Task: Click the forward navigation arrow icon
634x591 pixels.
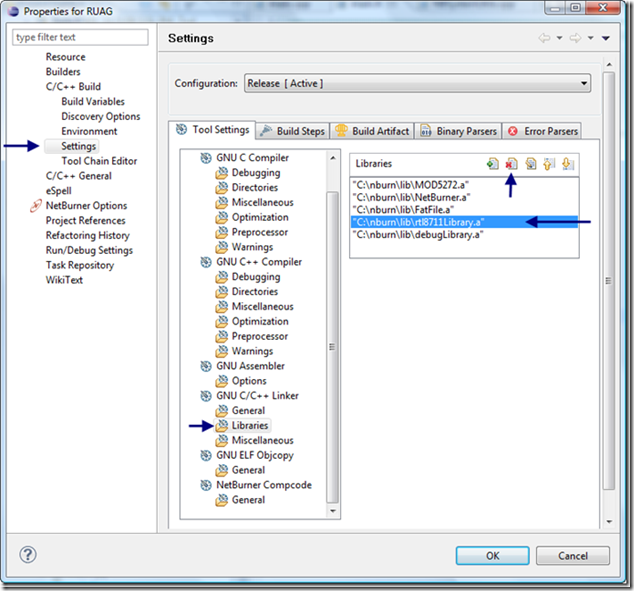Action: [x=575, y=38]
